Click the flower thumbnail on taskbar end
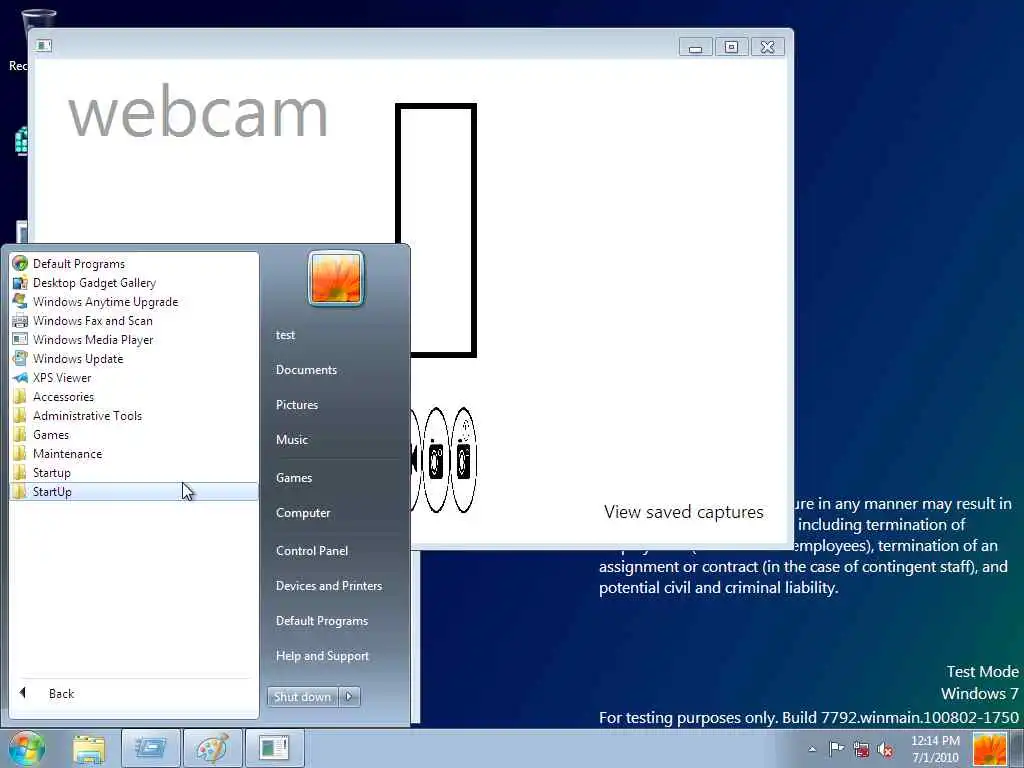 click(x=989, y=749)
